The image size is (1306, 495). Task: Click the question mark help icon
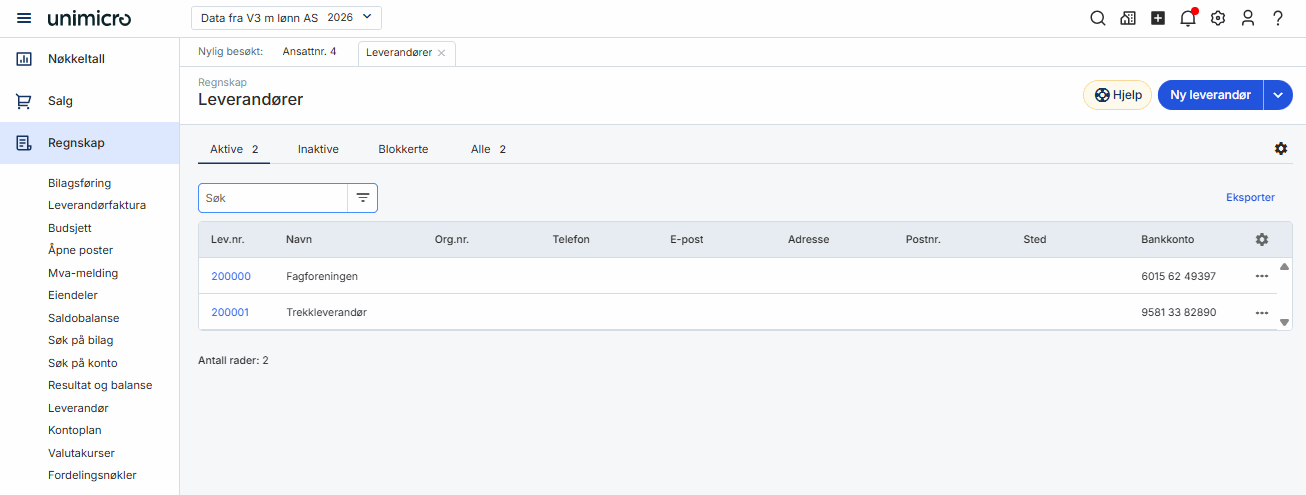click(1278, 18)
